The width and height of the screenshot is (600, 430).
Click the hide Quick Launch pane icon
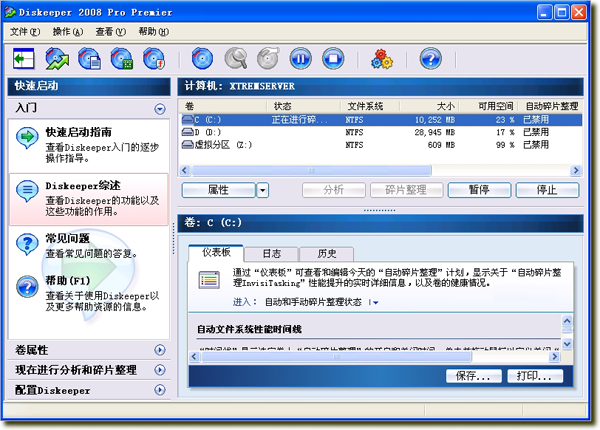click(24, 58)
